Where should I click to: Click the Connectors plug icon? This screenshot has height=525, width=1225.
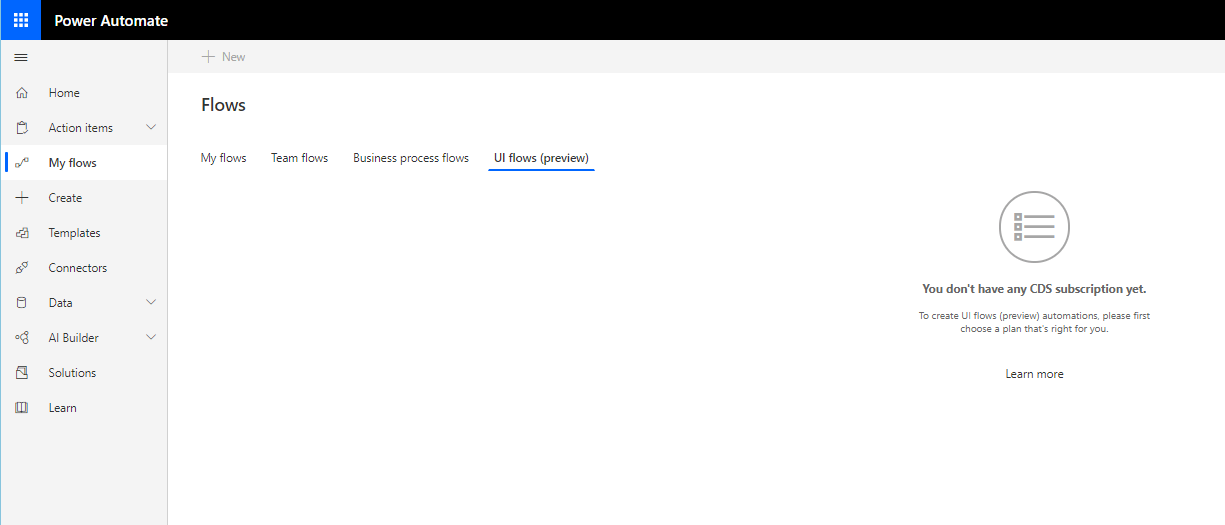[x=22, y=268]
